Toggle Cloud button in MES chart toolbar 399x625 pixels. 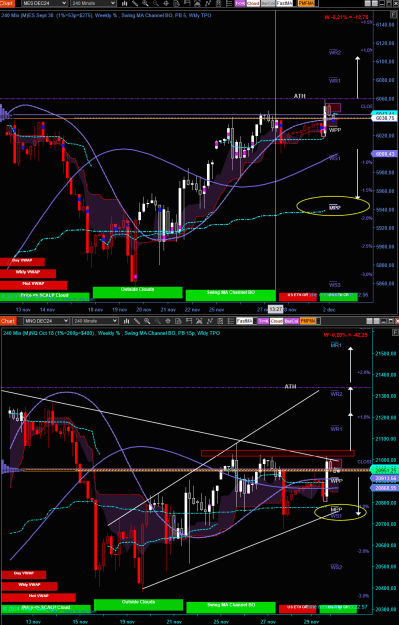(x=253, y=3)
